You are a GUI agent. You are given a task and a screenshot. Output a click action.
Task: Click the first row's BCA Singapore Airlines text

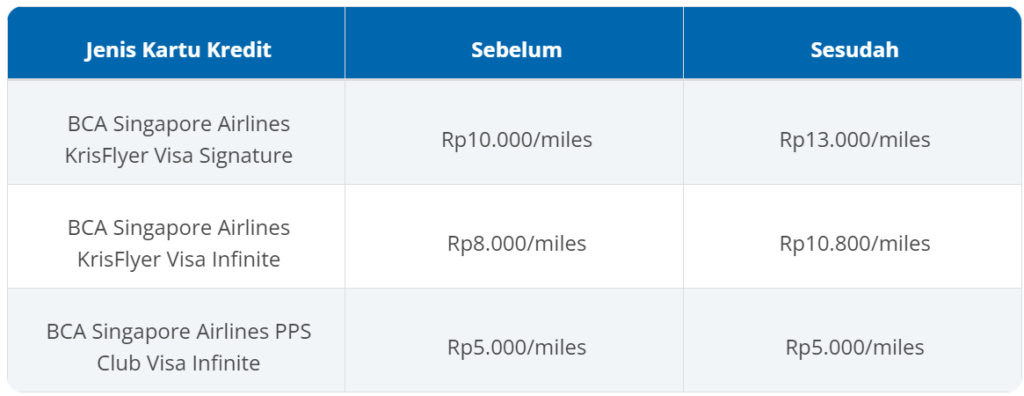pyautogui.click(x=178, y=124)
